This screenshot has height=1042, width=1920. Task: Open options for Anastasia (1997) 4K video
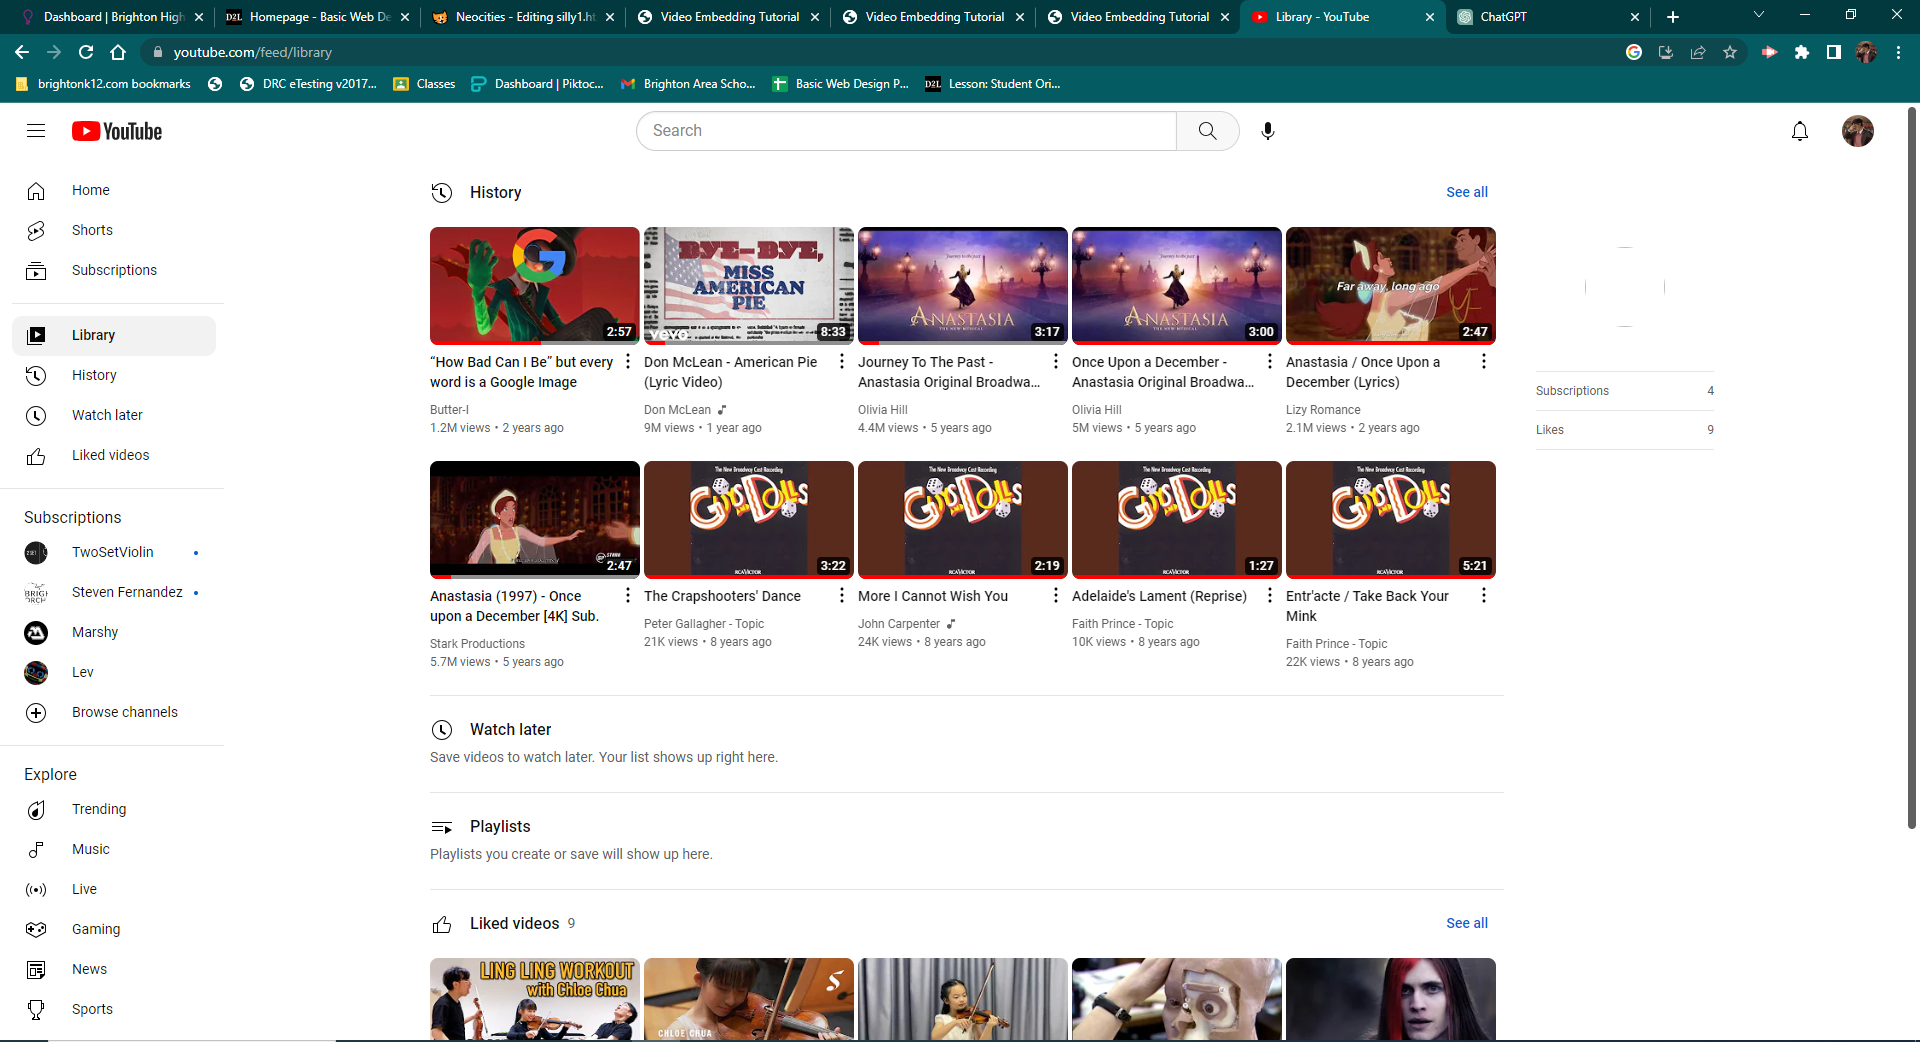628,596
